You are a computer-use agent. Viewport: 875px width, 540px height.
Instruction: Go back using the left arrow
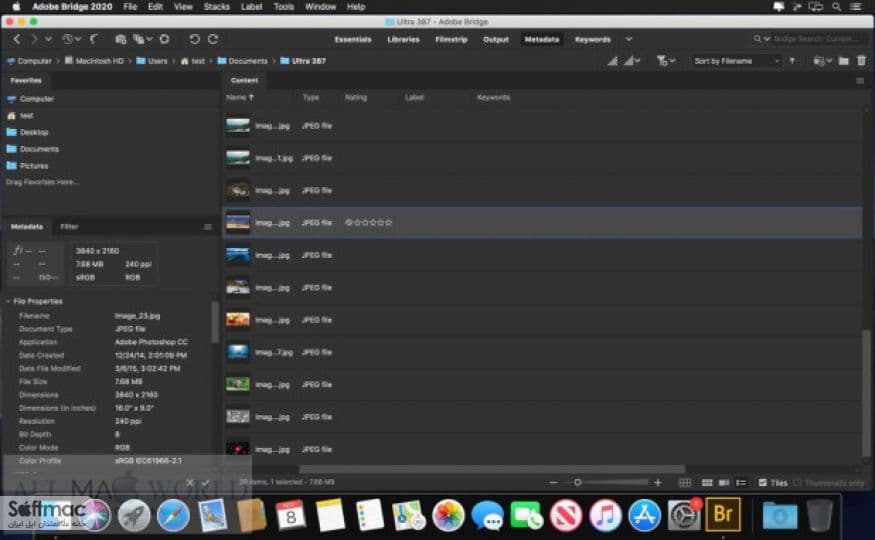[17, 39]
